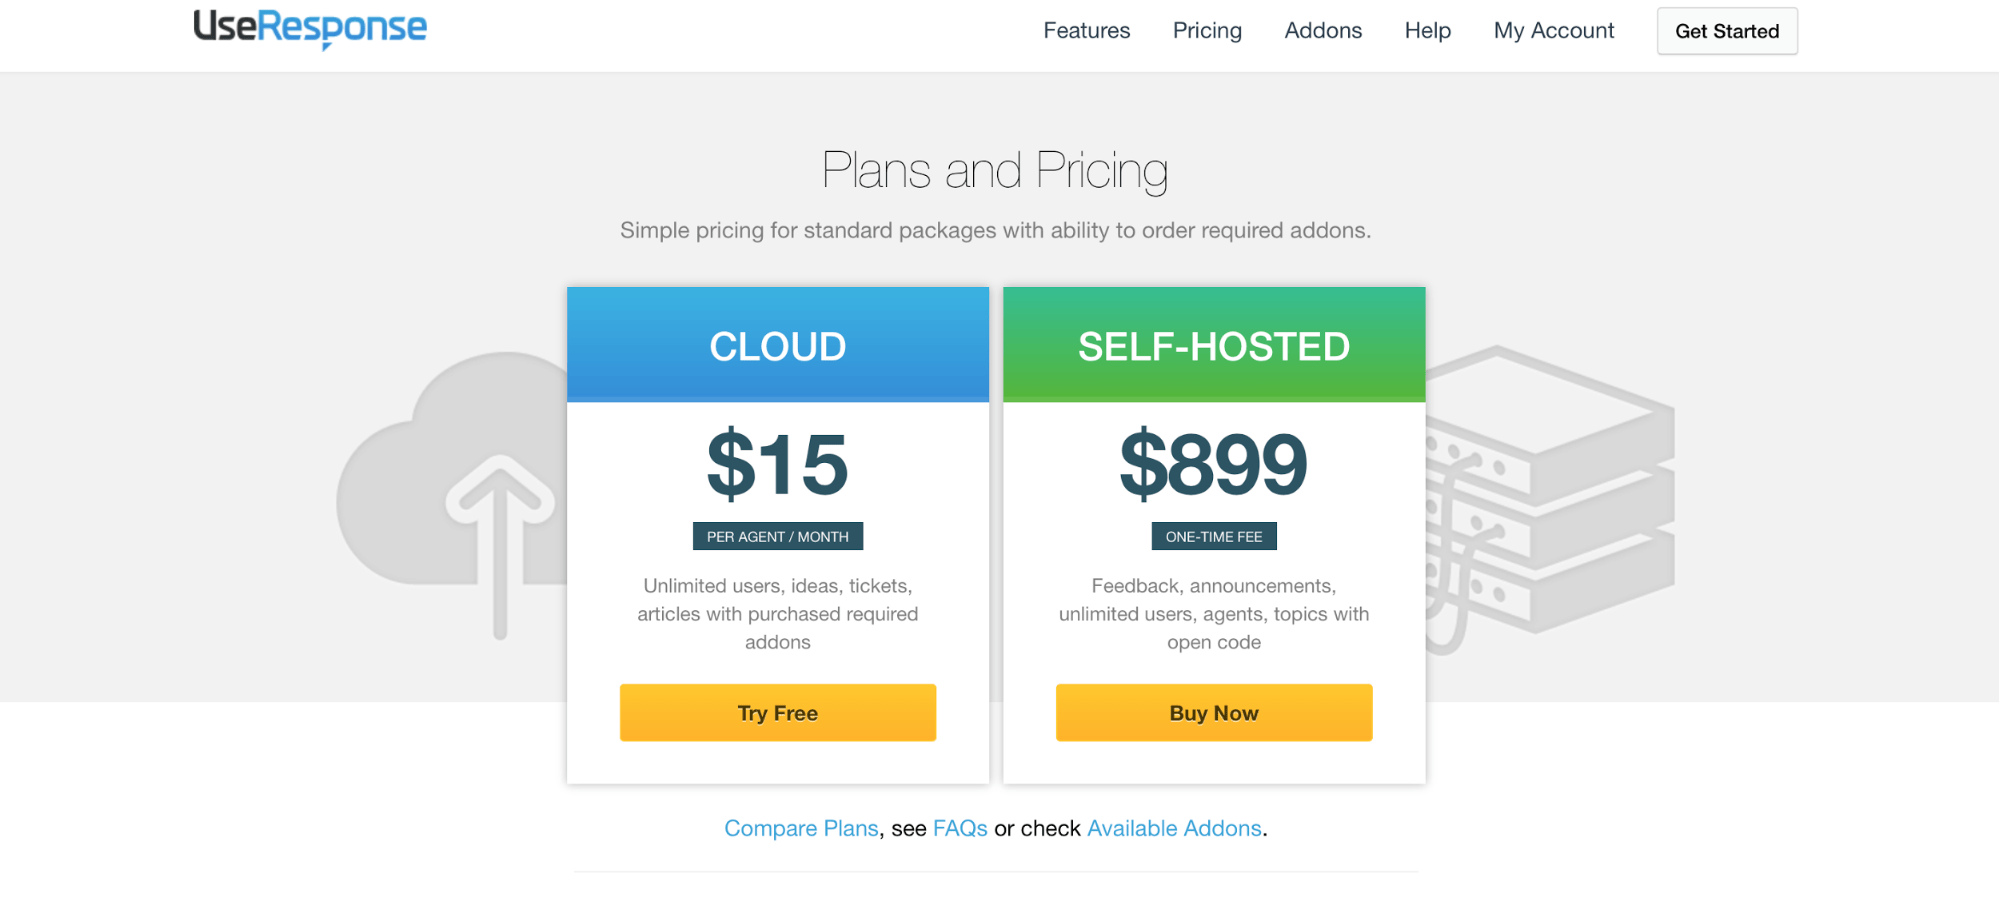
Task: Select the blue CLOUD plan header
Action: (x=777, y=346)
